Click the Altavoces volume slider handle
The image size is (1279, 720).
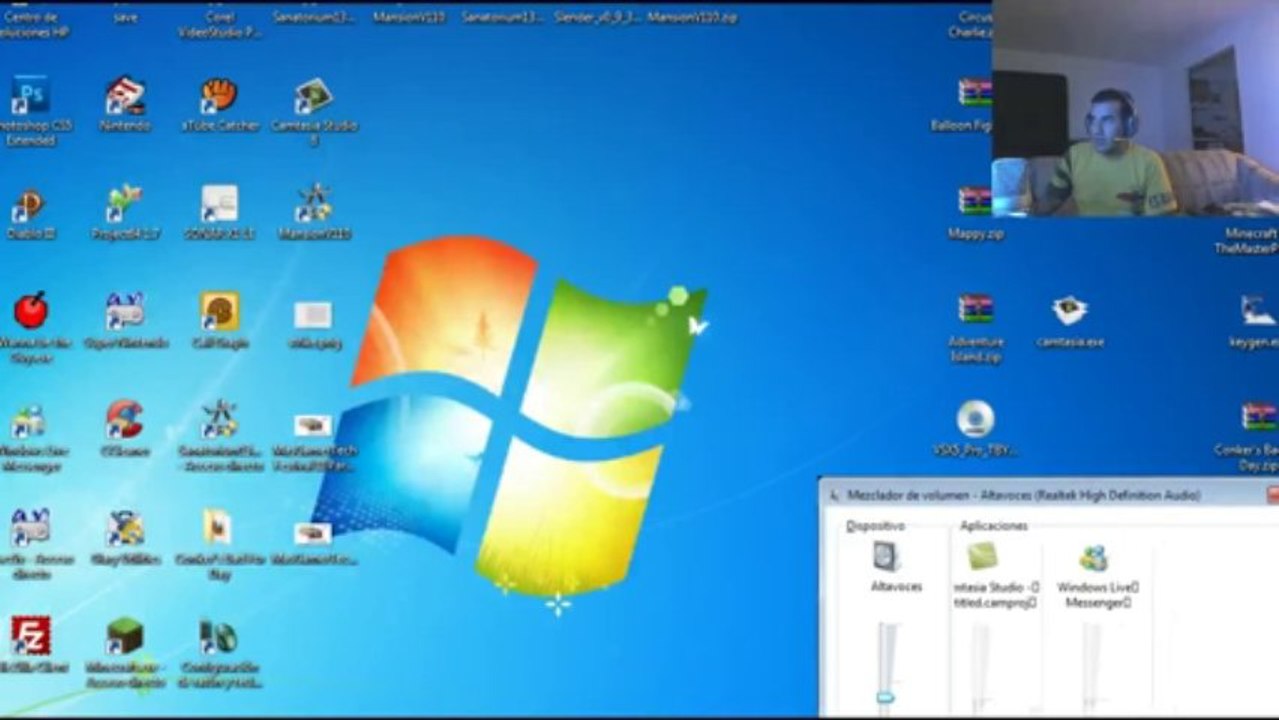click(885, 697)
